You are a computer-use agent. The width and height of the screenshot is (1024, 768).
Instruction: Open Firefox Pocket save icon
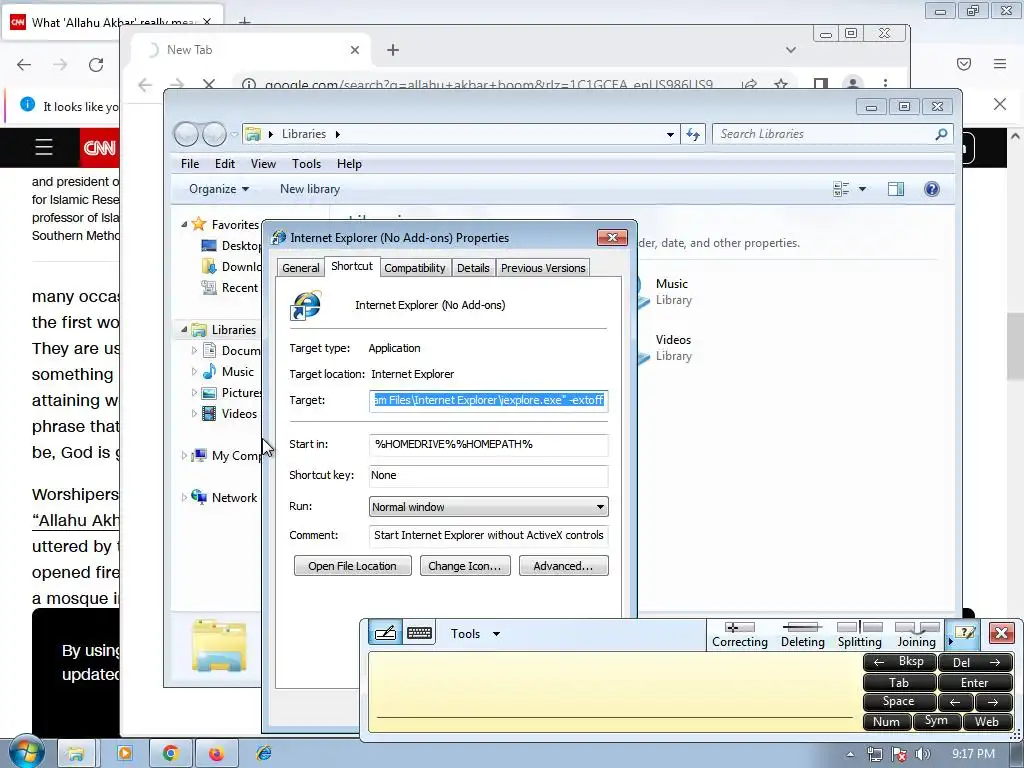click(964, 63)
